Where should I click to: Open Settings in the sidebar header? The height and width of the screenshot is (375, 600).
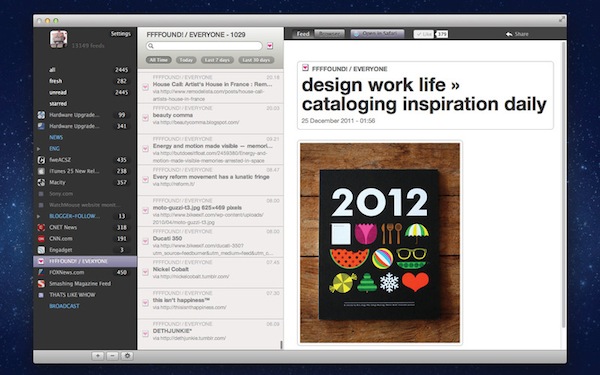click(x=121, y=34)
